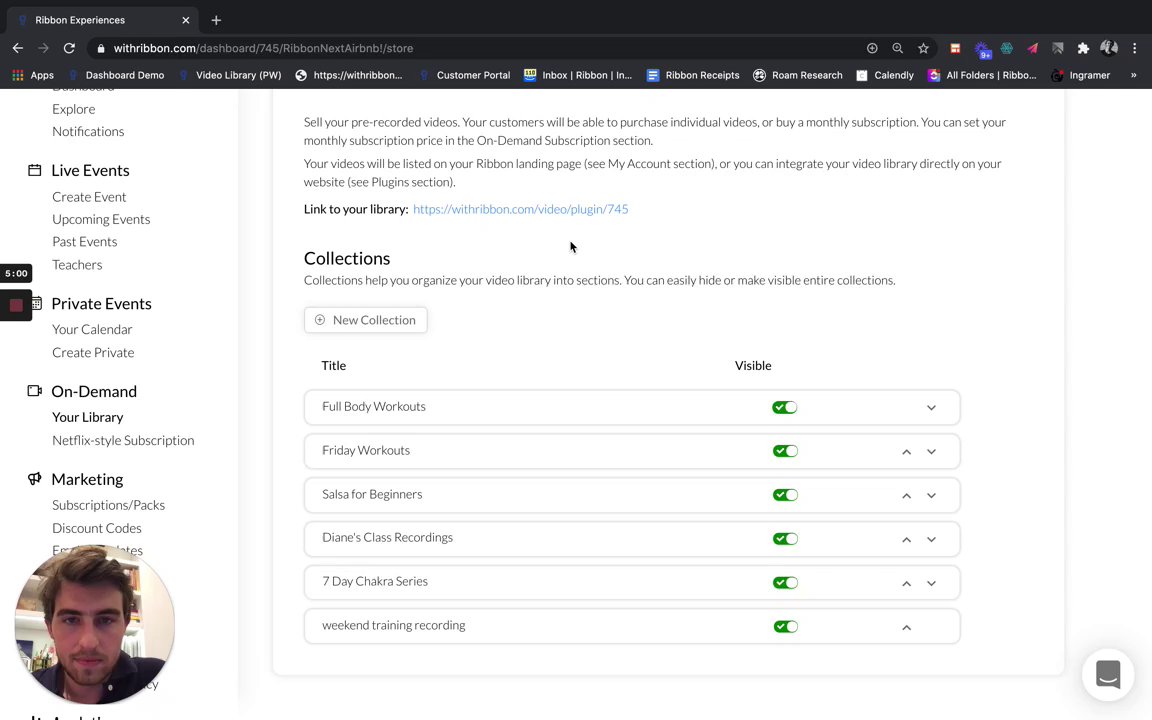
Task: Move weekend training recording up
Action: [906, 627]
